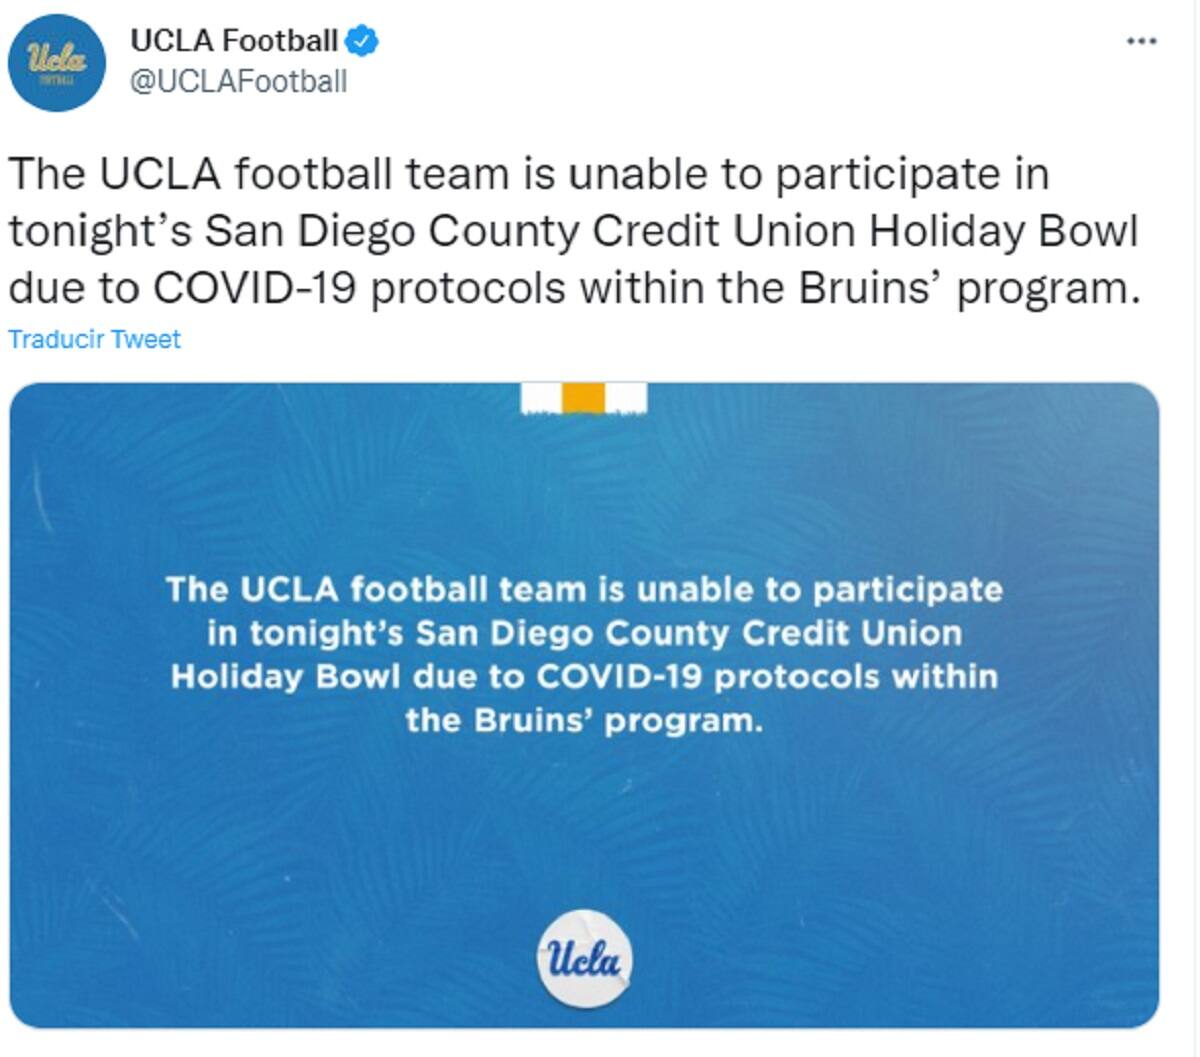This screenshot has height=1057, width=1200.
Task: Open the UCLA Football profile avatar
Action: tap(57, 62)
